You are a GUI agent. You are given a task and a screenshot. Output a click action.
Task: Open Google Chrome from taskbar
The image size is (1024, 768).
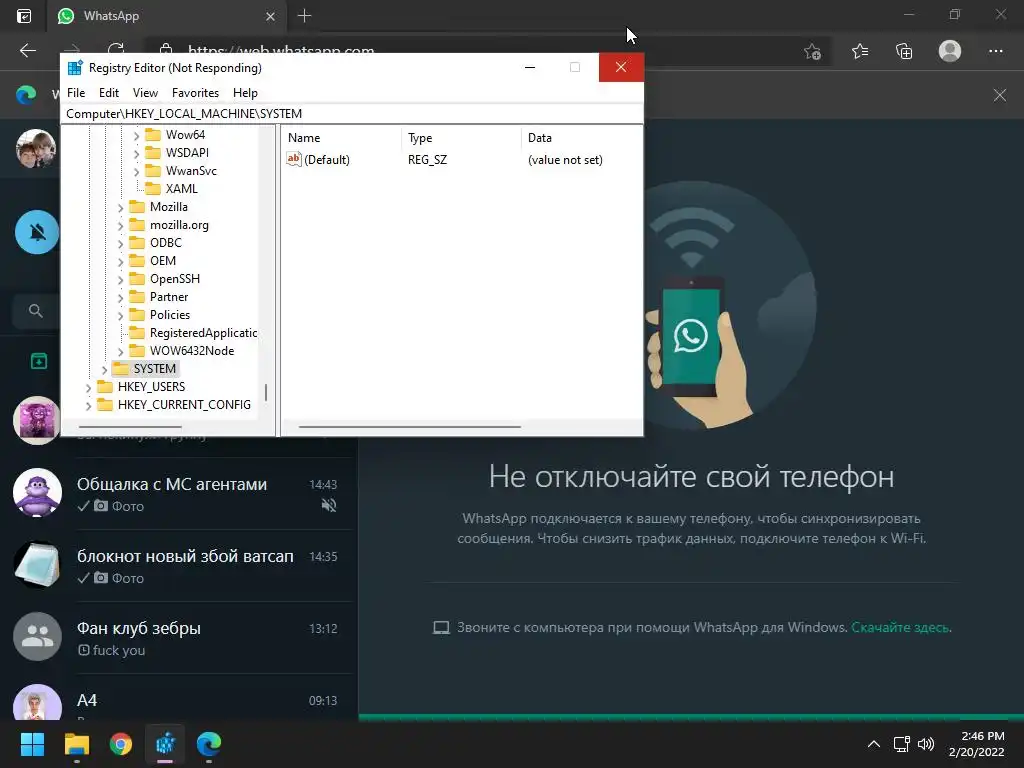click(x=121, y=744)
